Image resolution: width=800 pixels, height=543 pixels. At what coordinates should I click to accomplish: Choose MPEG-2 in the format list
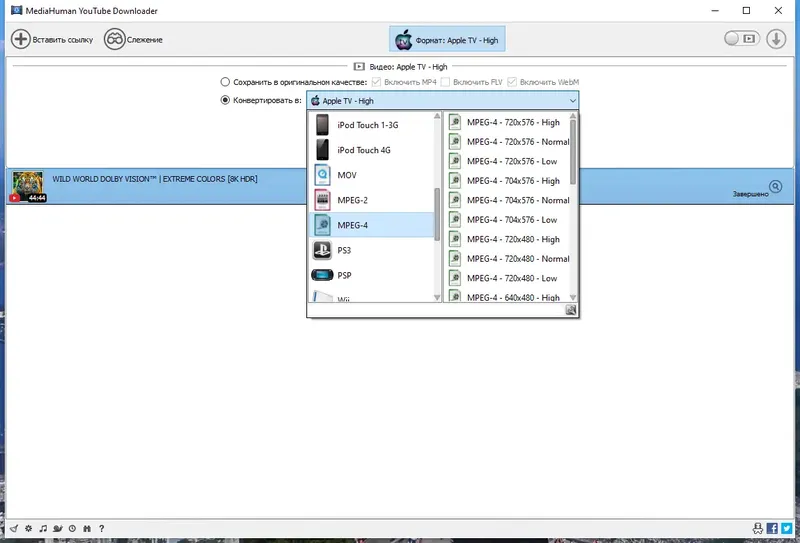click(x=371, y=200)
